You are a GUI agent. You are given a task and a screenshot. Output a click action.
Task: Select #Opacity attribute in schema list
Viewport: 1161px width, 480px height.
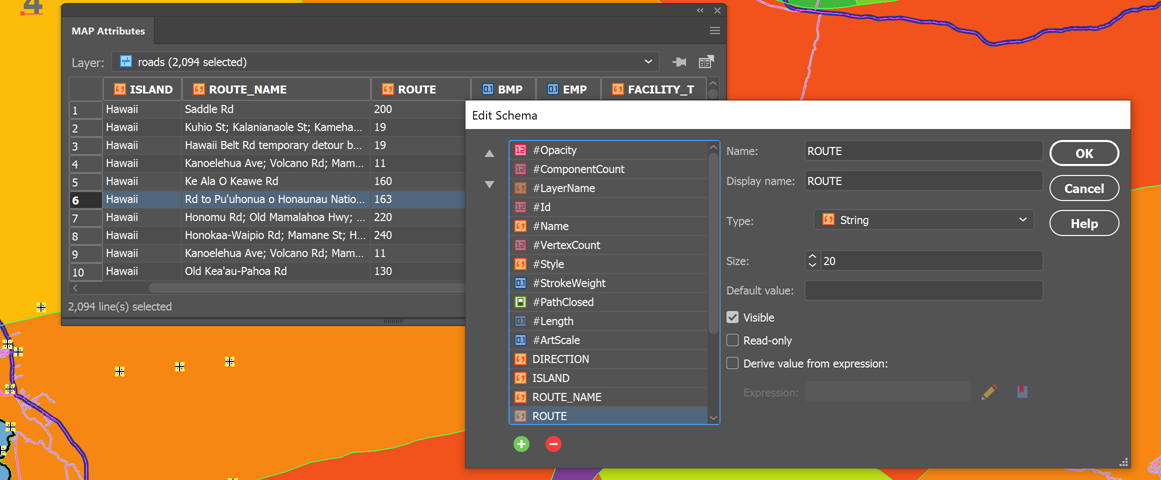609,150
